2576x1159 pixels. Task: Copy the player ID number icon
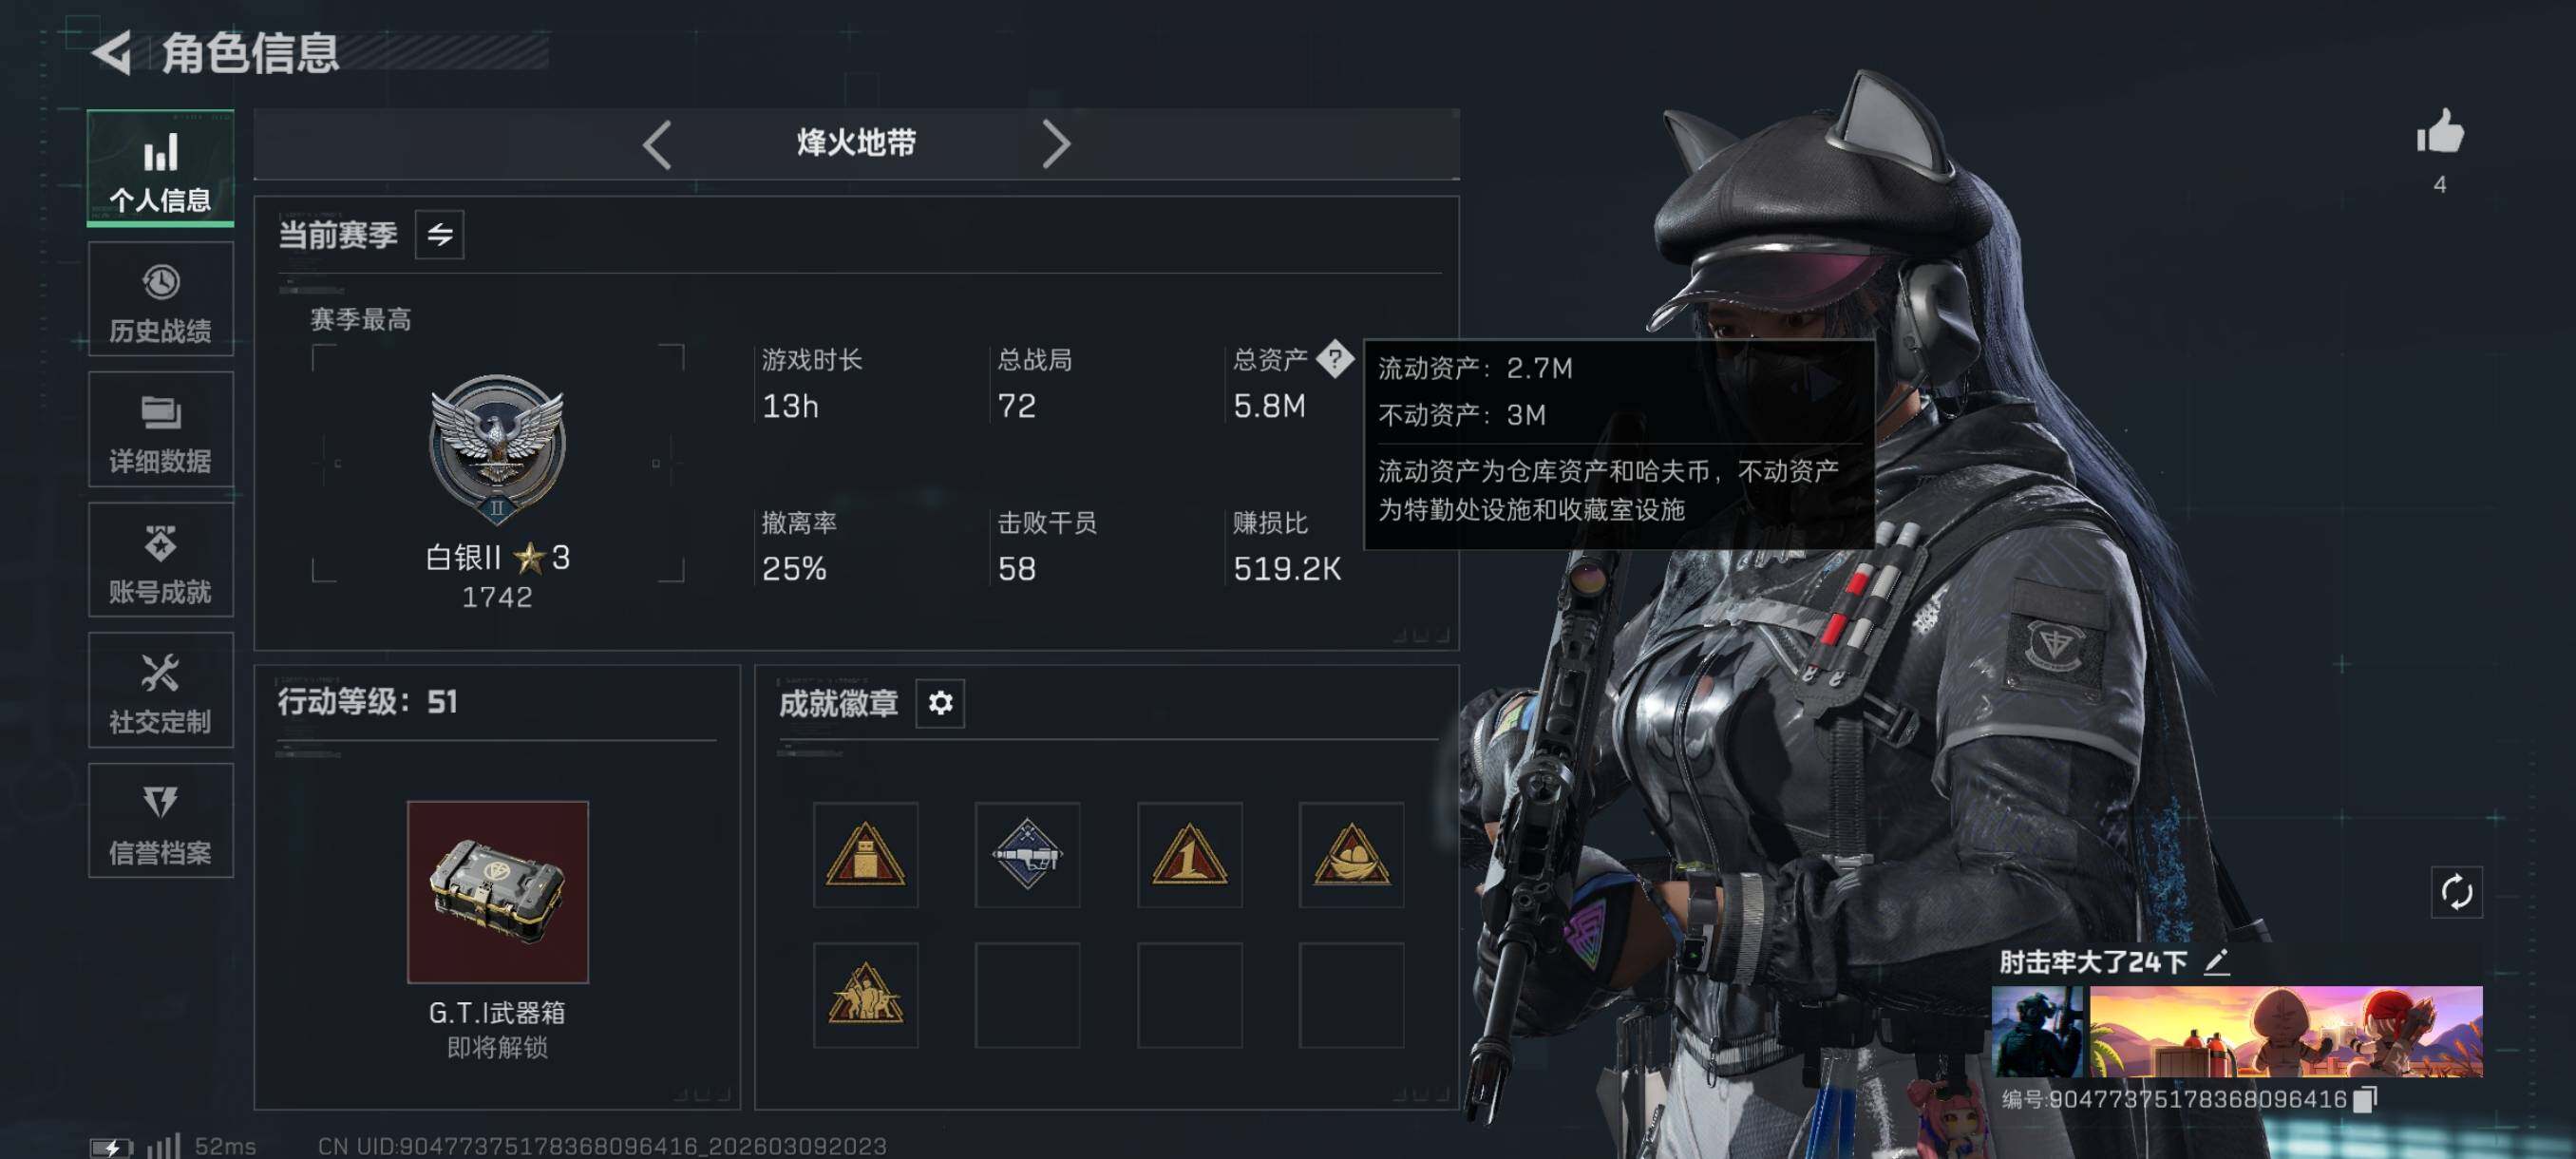tap(2364, 1099)
